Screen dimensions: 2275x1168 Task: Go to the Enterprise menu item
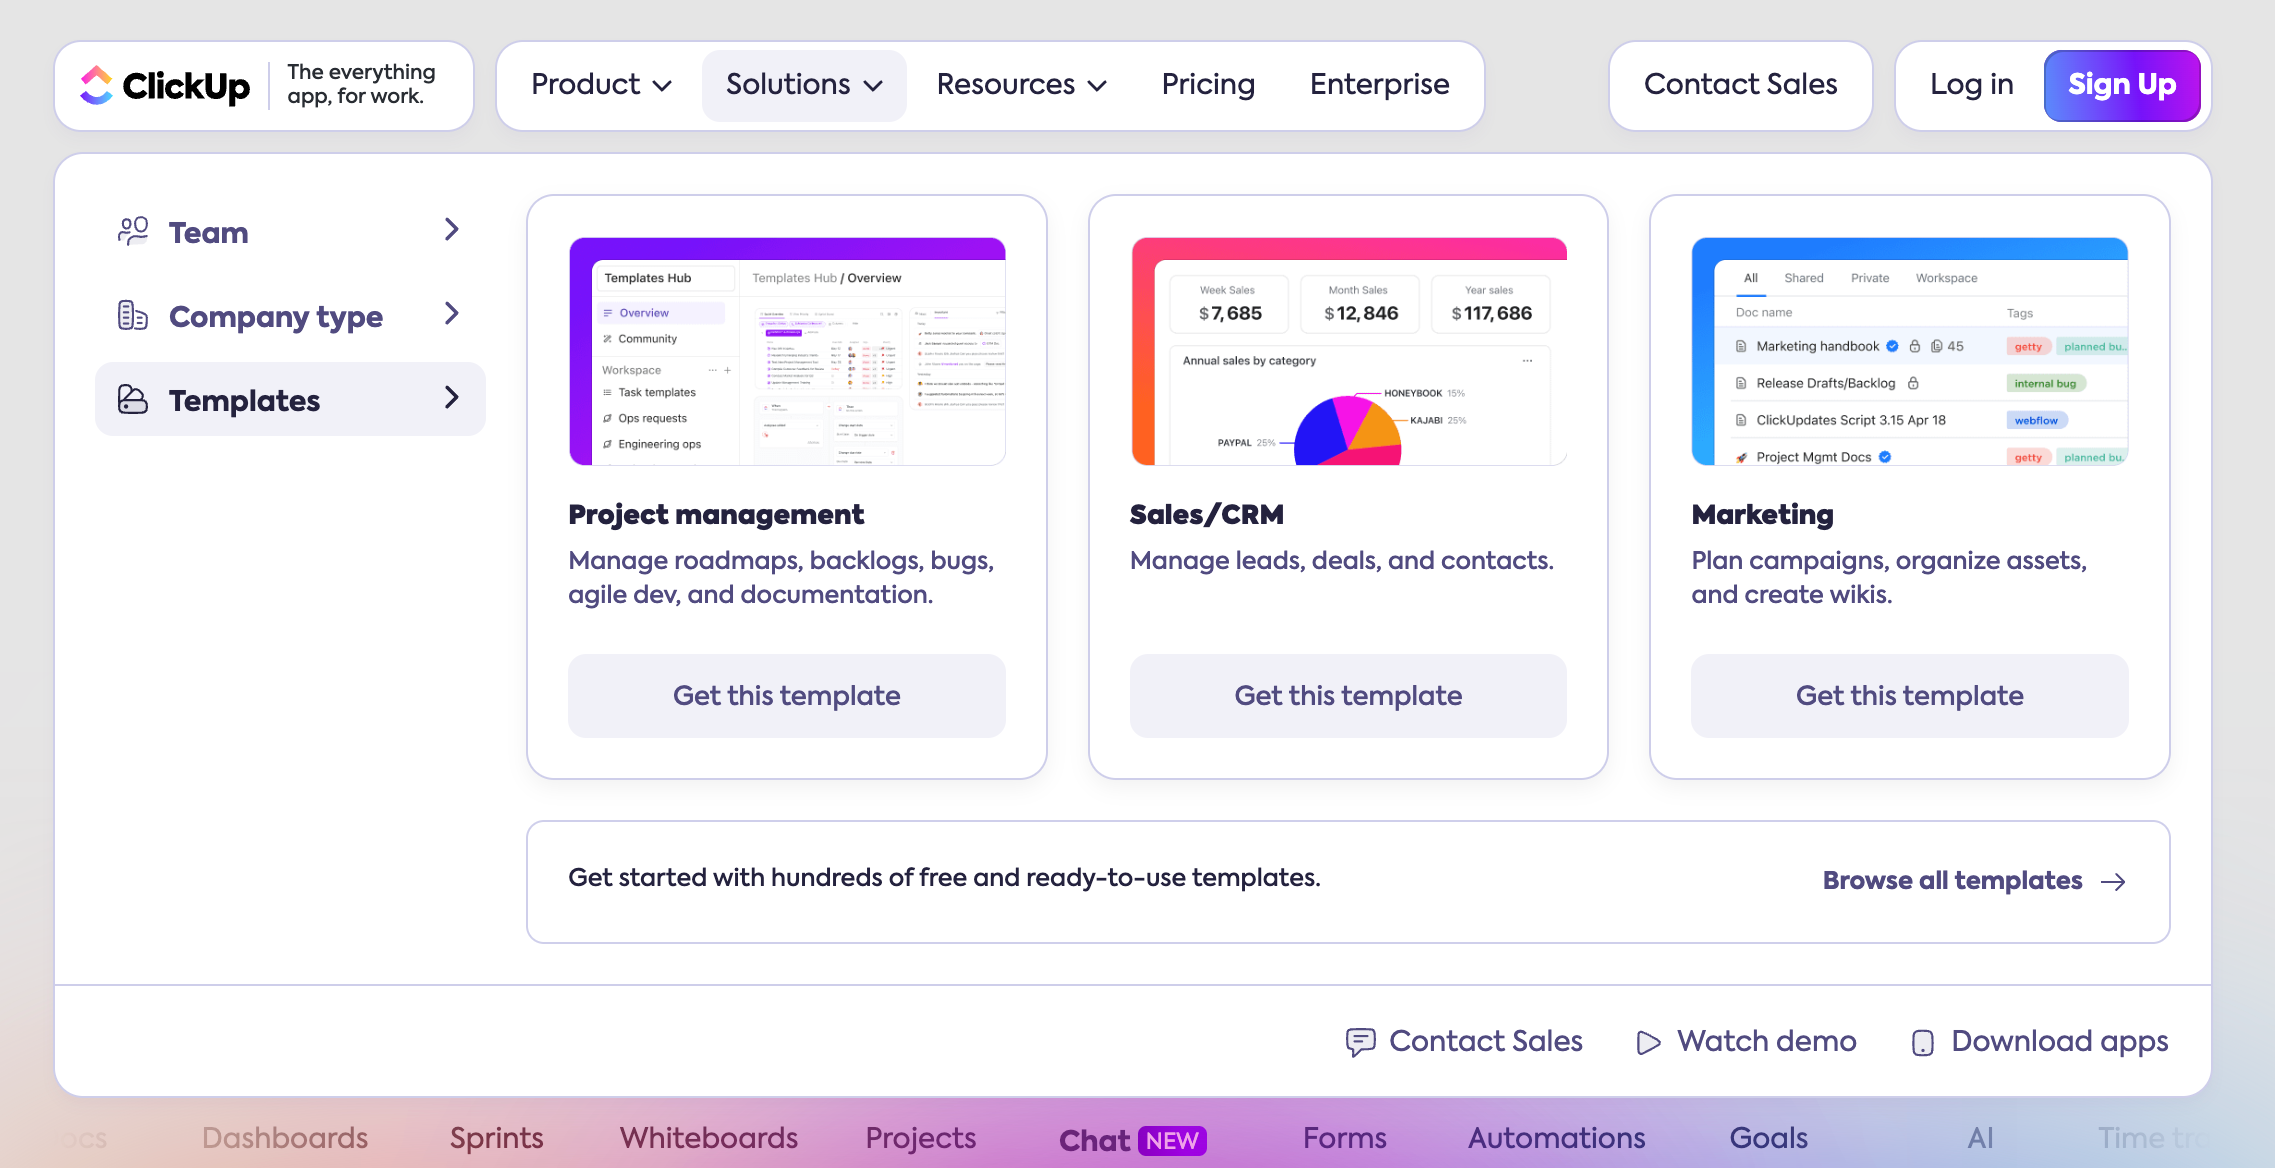point(1379,85)
